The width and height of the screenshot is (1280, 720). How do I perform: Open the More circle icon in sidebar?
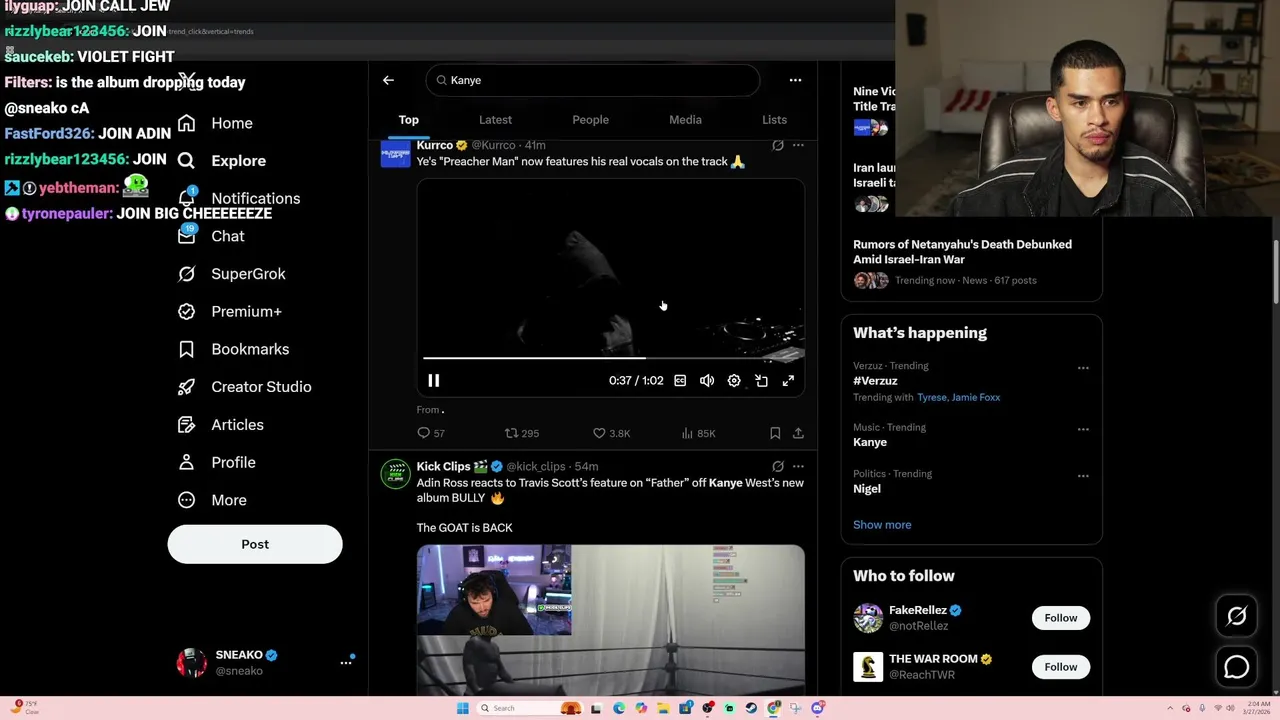[x=186, y=500]
